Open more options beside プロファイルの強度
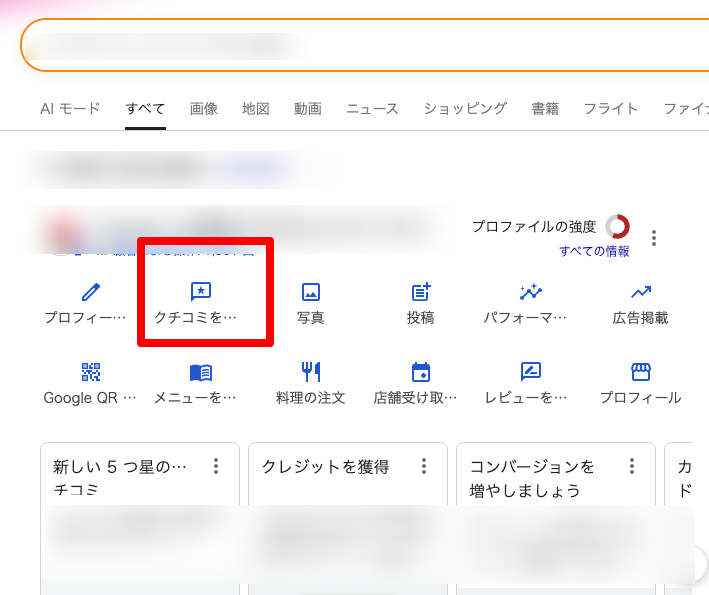 tap(654, 238)
